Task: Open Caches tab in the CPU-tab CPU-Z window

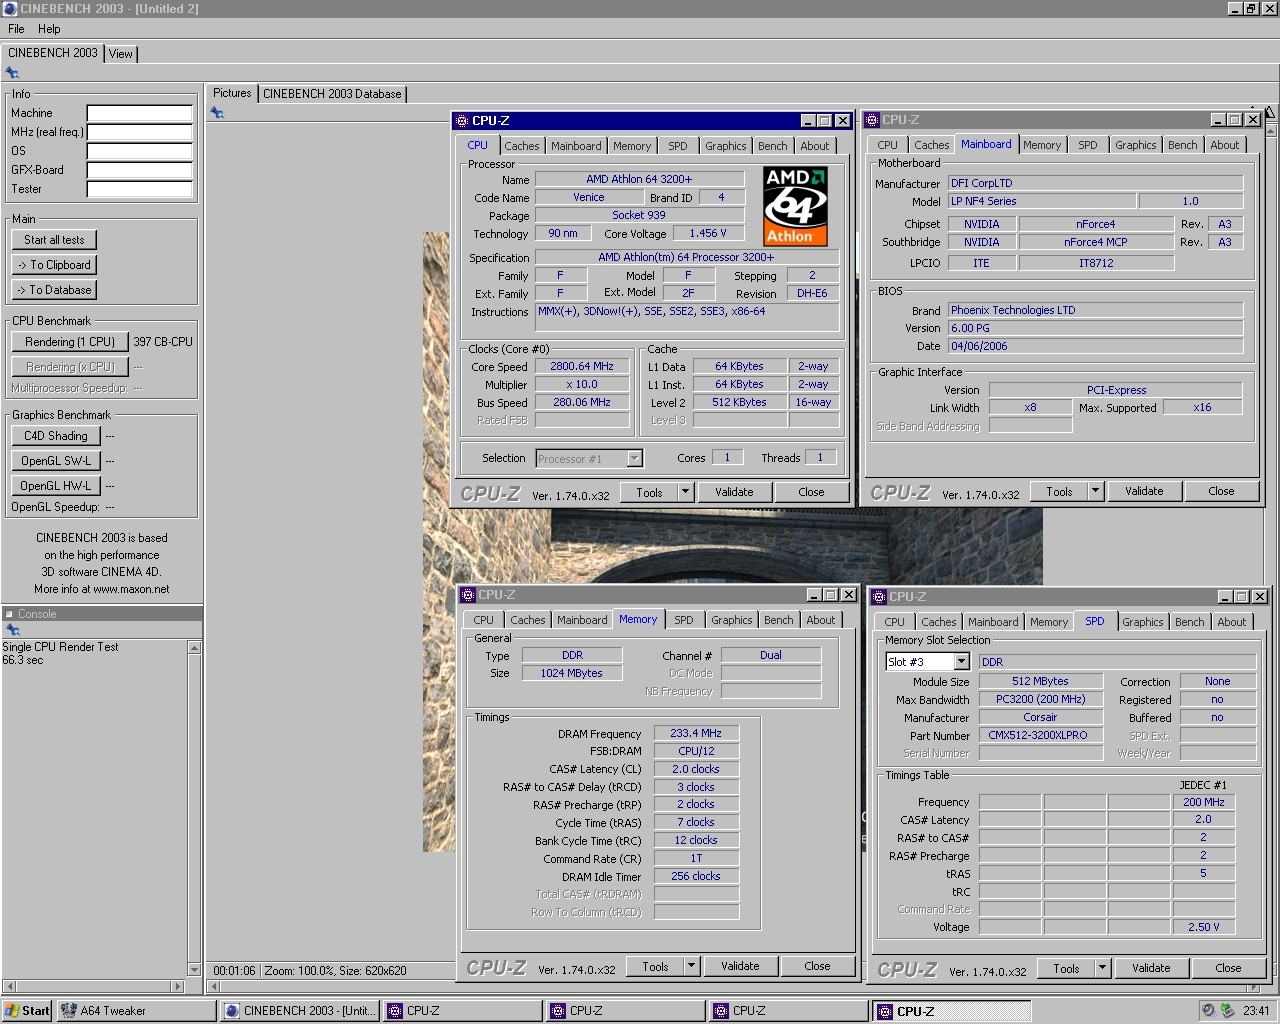Action: (x=522, y=146)
